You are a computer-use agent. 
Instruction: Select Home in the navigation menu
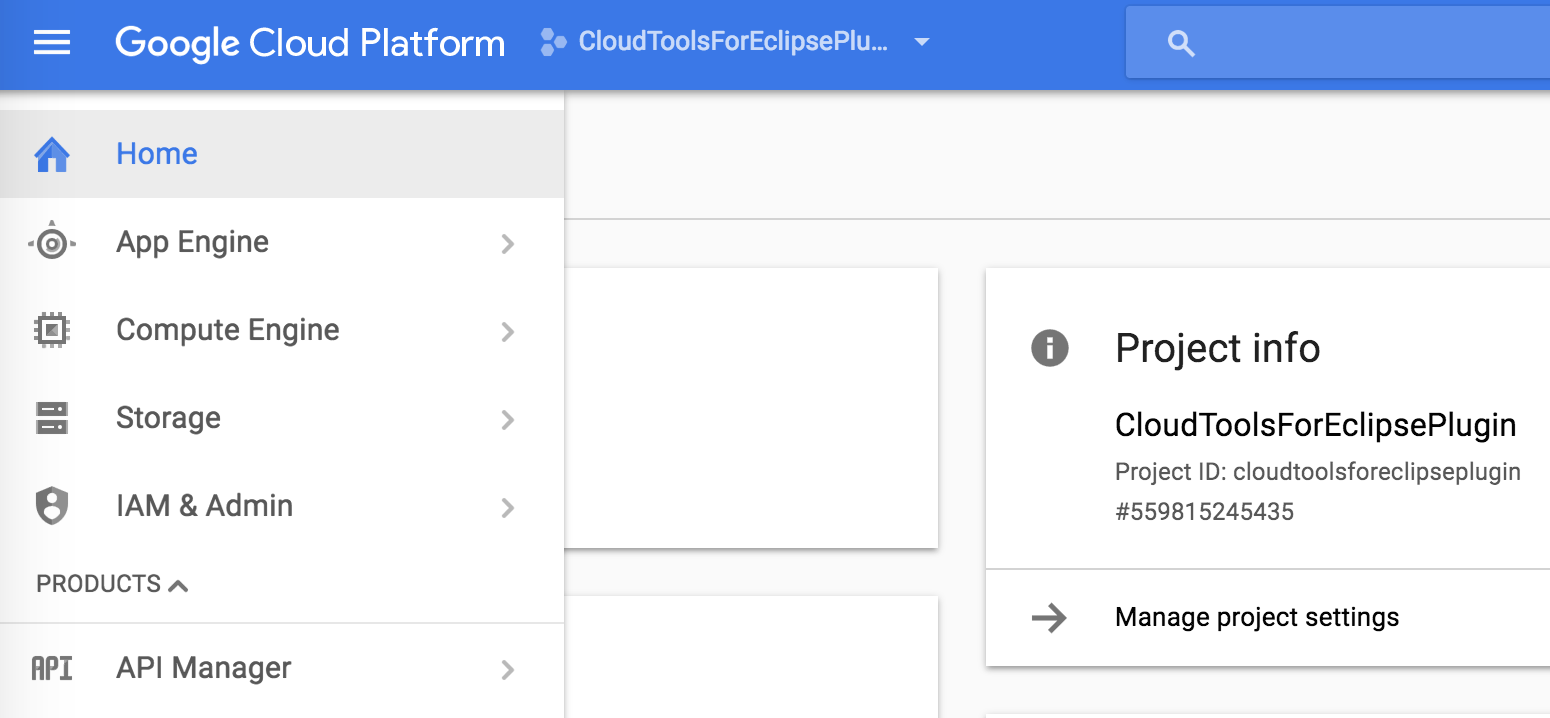(157, 154)
